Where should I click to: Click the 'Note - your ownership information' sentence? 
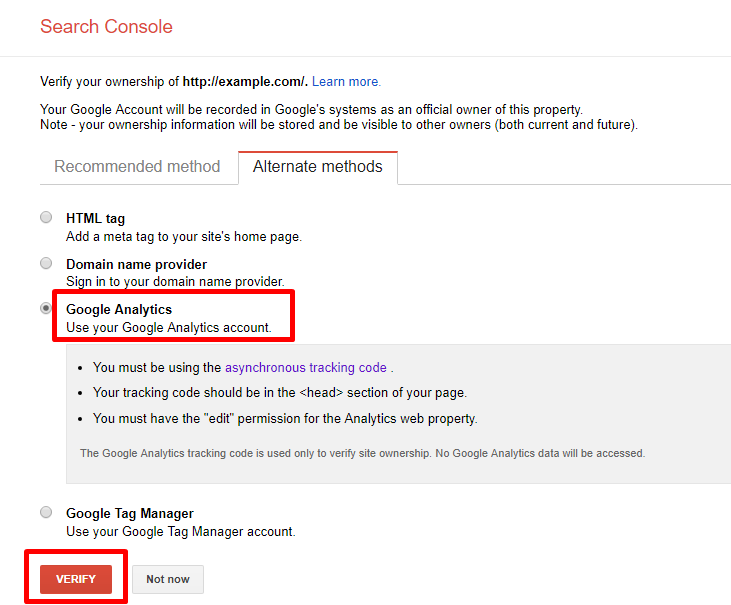pyautogui.click(x=339, y=124)
